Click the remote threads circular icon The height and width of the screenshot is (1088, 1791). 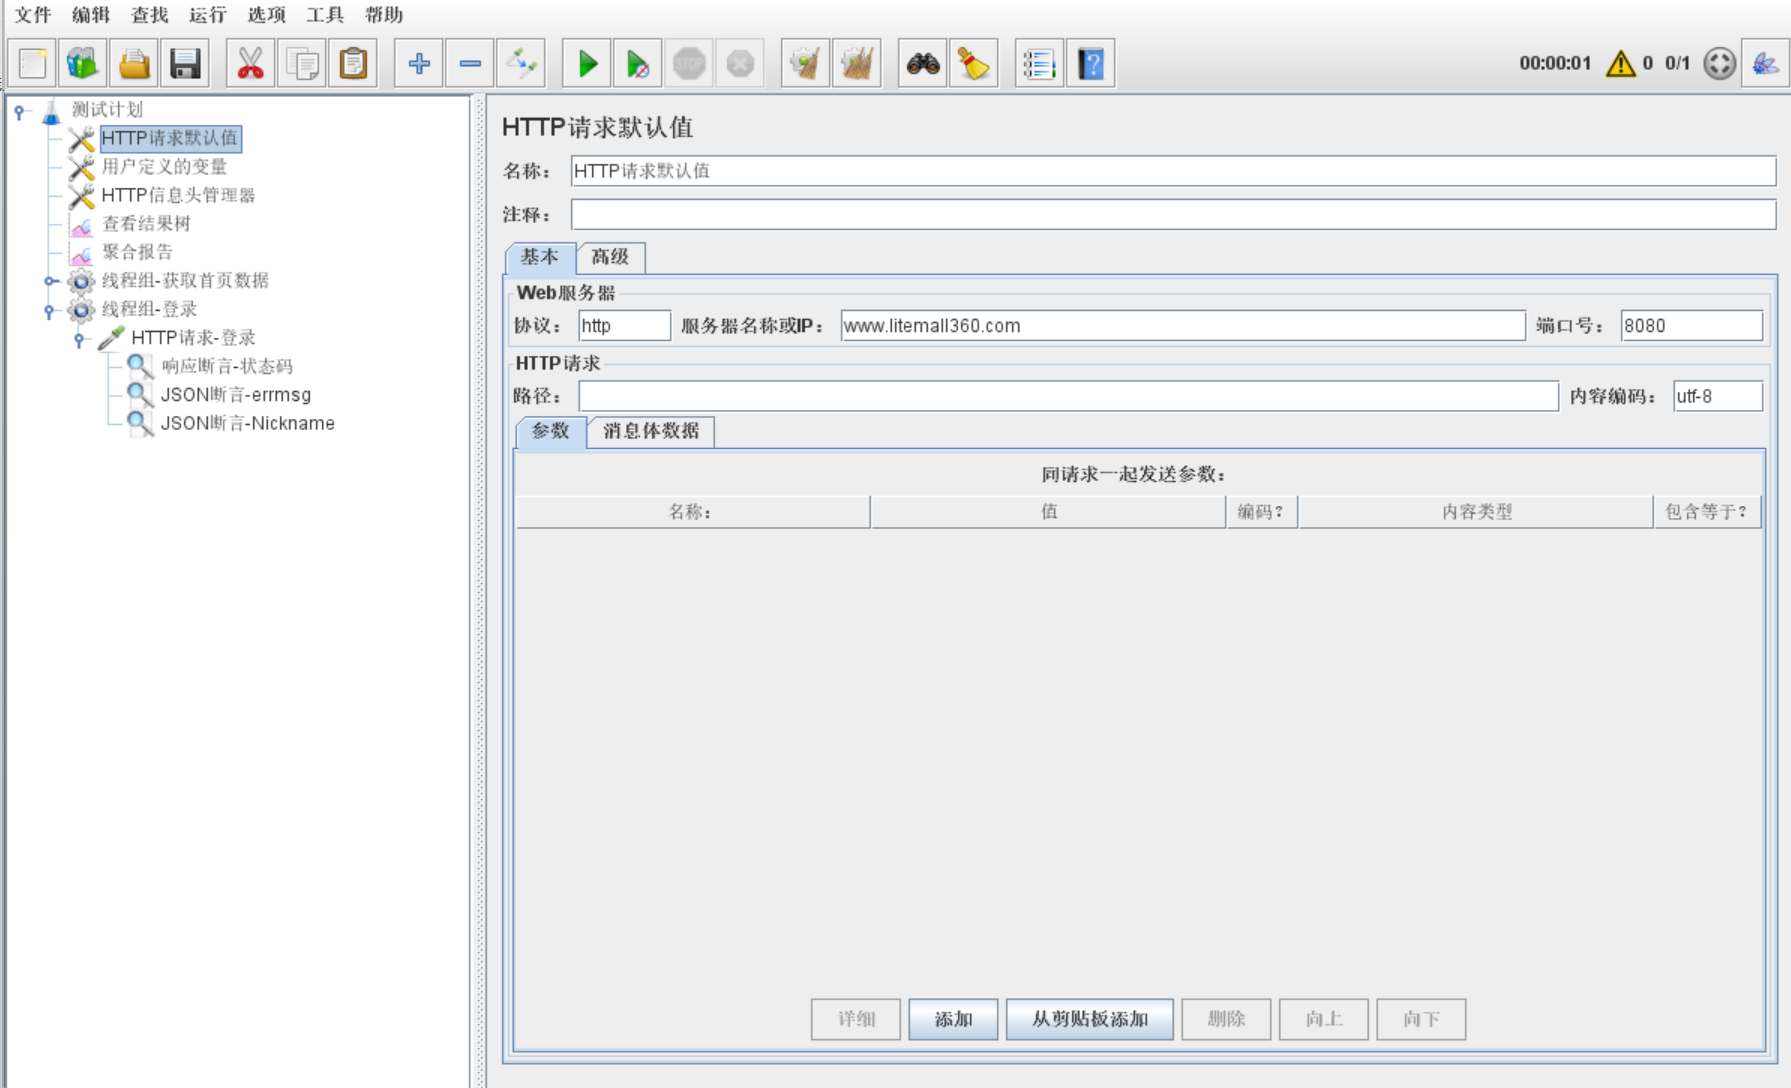1719,64
